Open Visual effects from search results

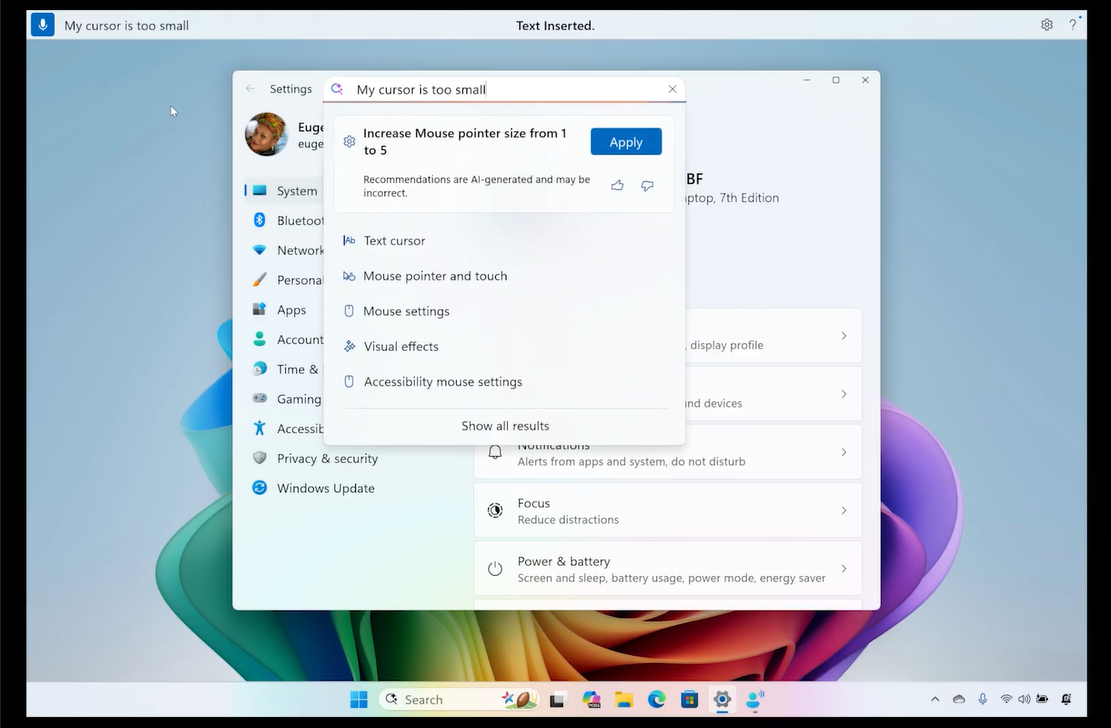pos(399,346)
